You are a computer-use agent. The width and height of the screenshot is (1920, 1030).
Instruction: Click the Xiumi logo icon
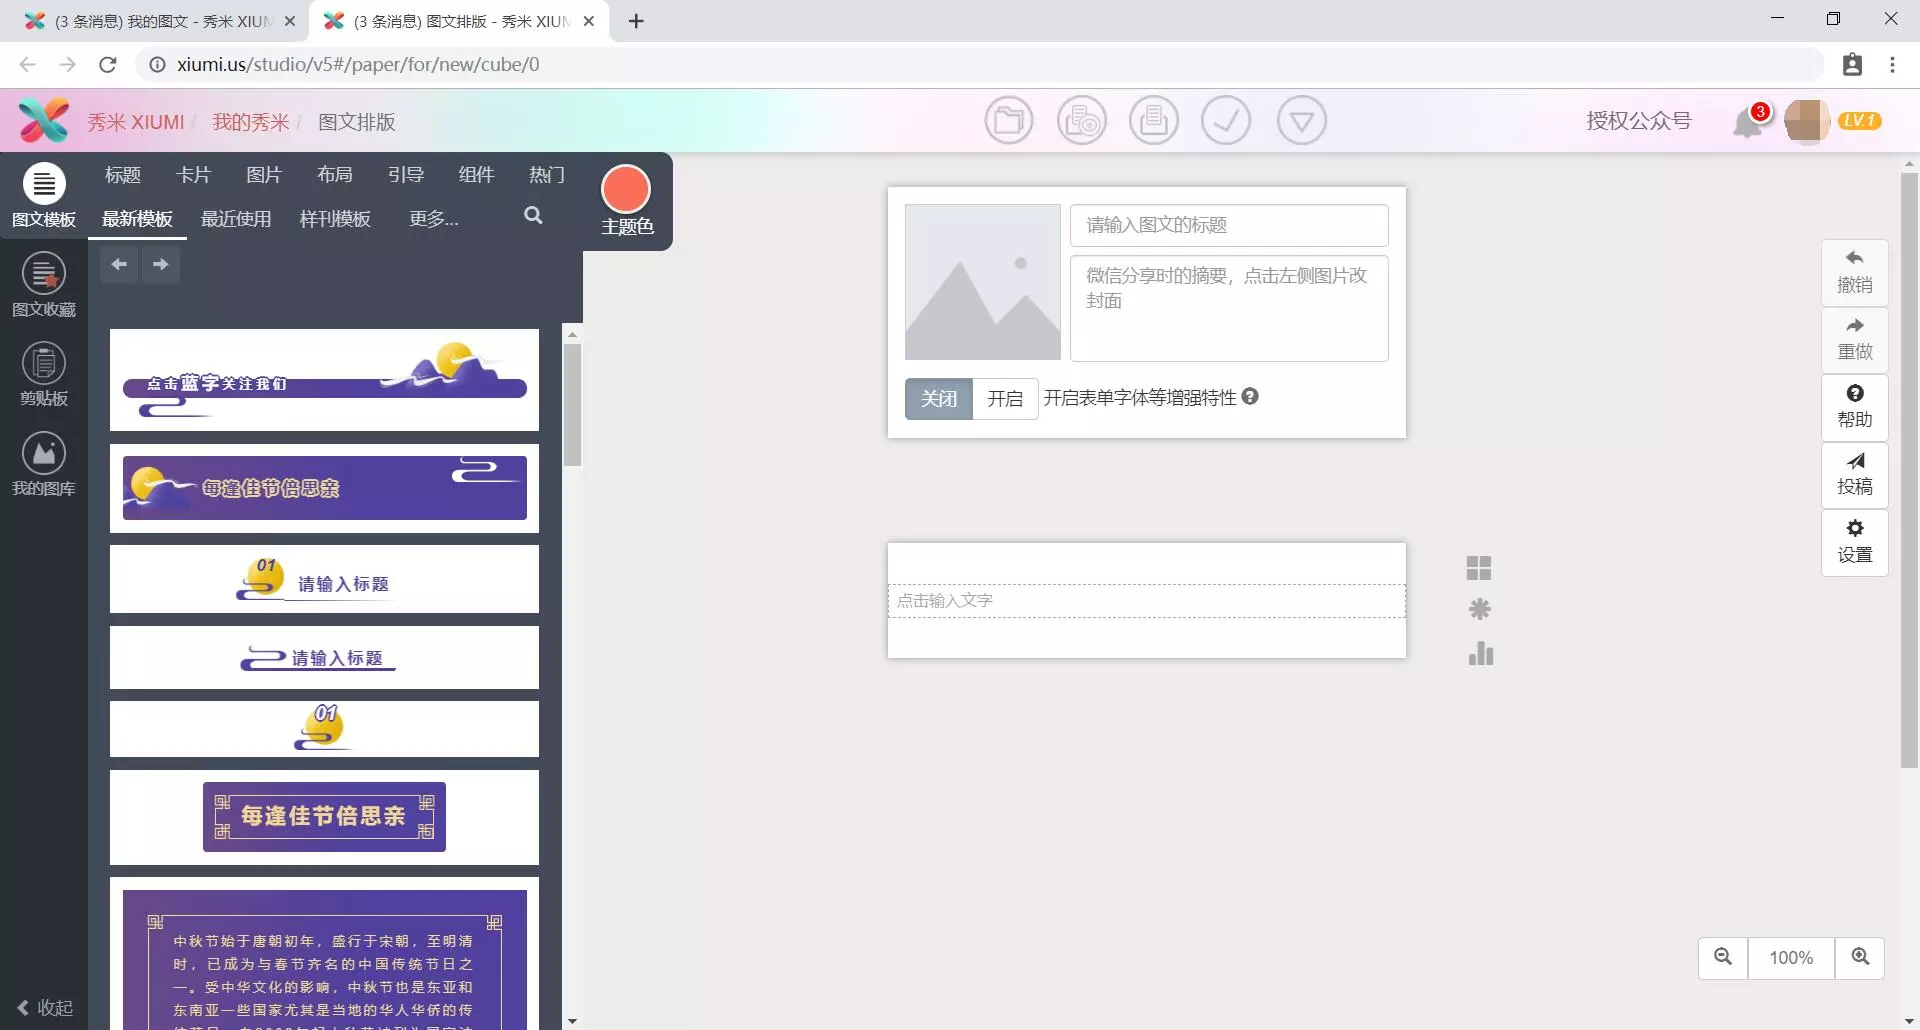pos(44,121)
